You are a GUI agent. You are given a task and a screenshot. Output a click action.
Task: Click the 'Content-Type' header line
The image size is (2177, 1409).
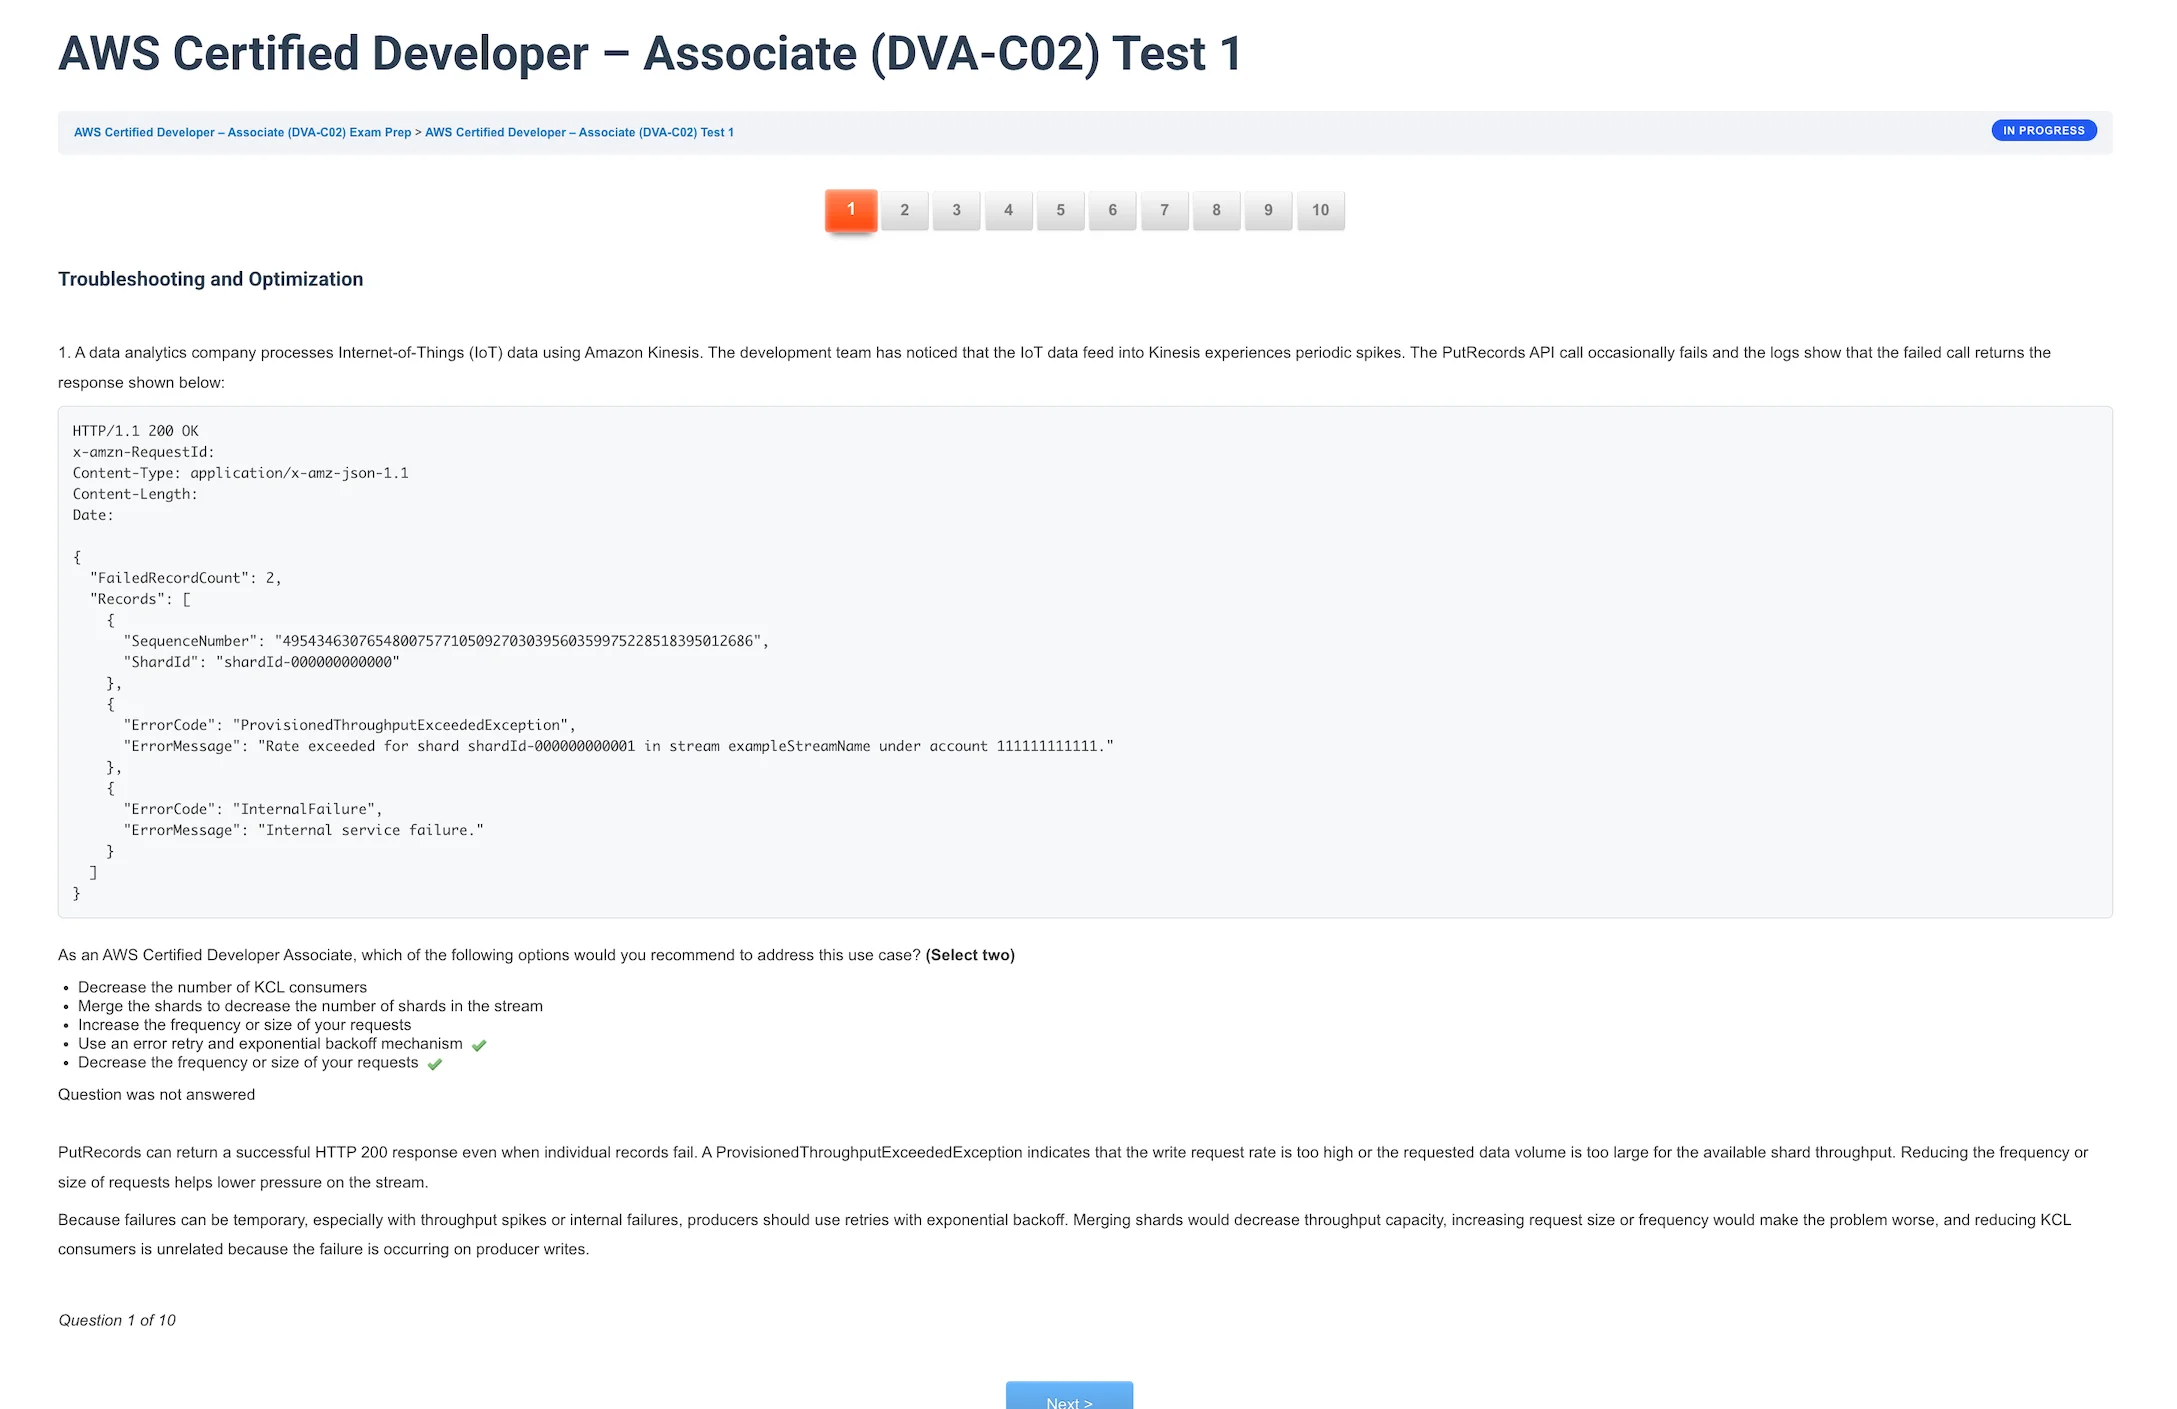(x=240, y=473)
